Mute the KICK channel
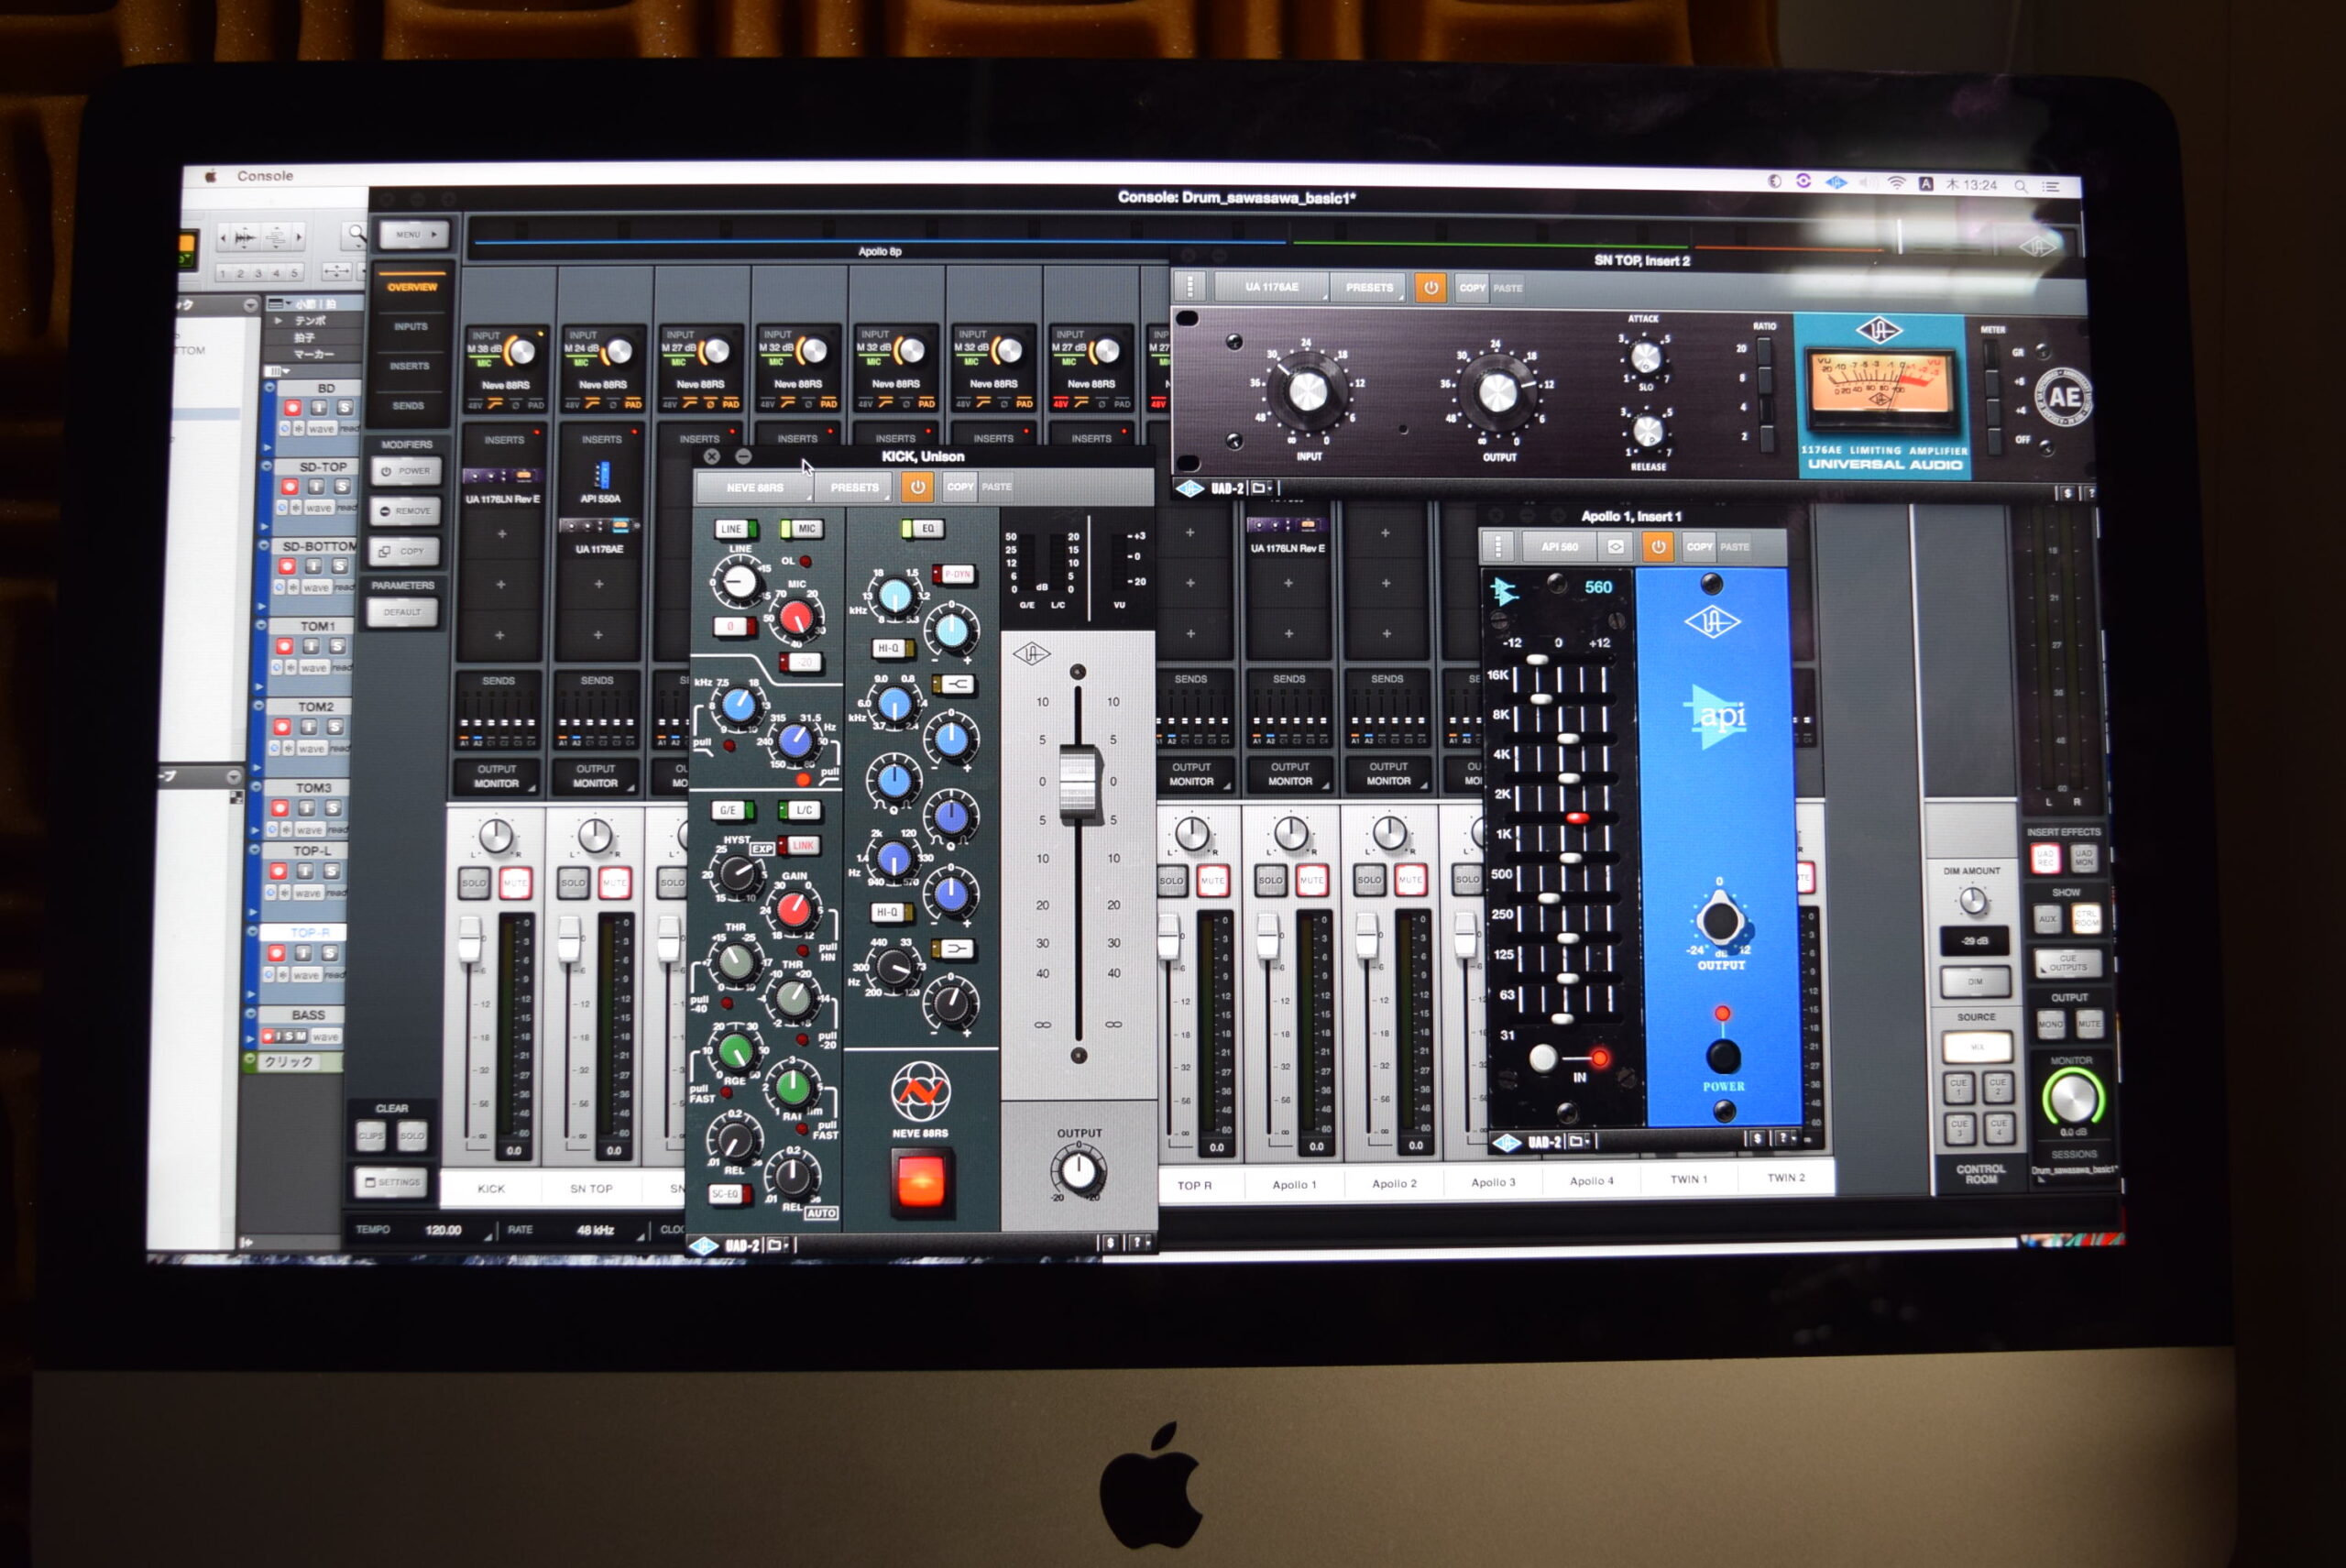This screenshot has width=2346, height=1568. (x=515, y=883)
